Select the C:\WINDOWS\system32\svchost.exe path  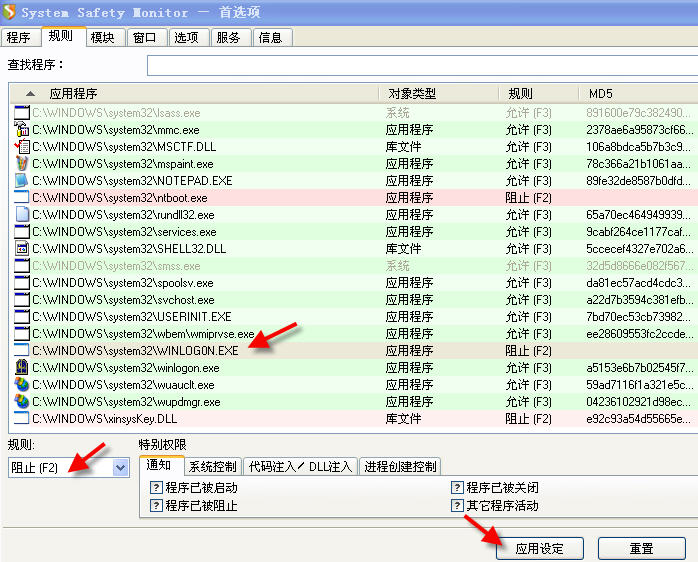point(123,300)
